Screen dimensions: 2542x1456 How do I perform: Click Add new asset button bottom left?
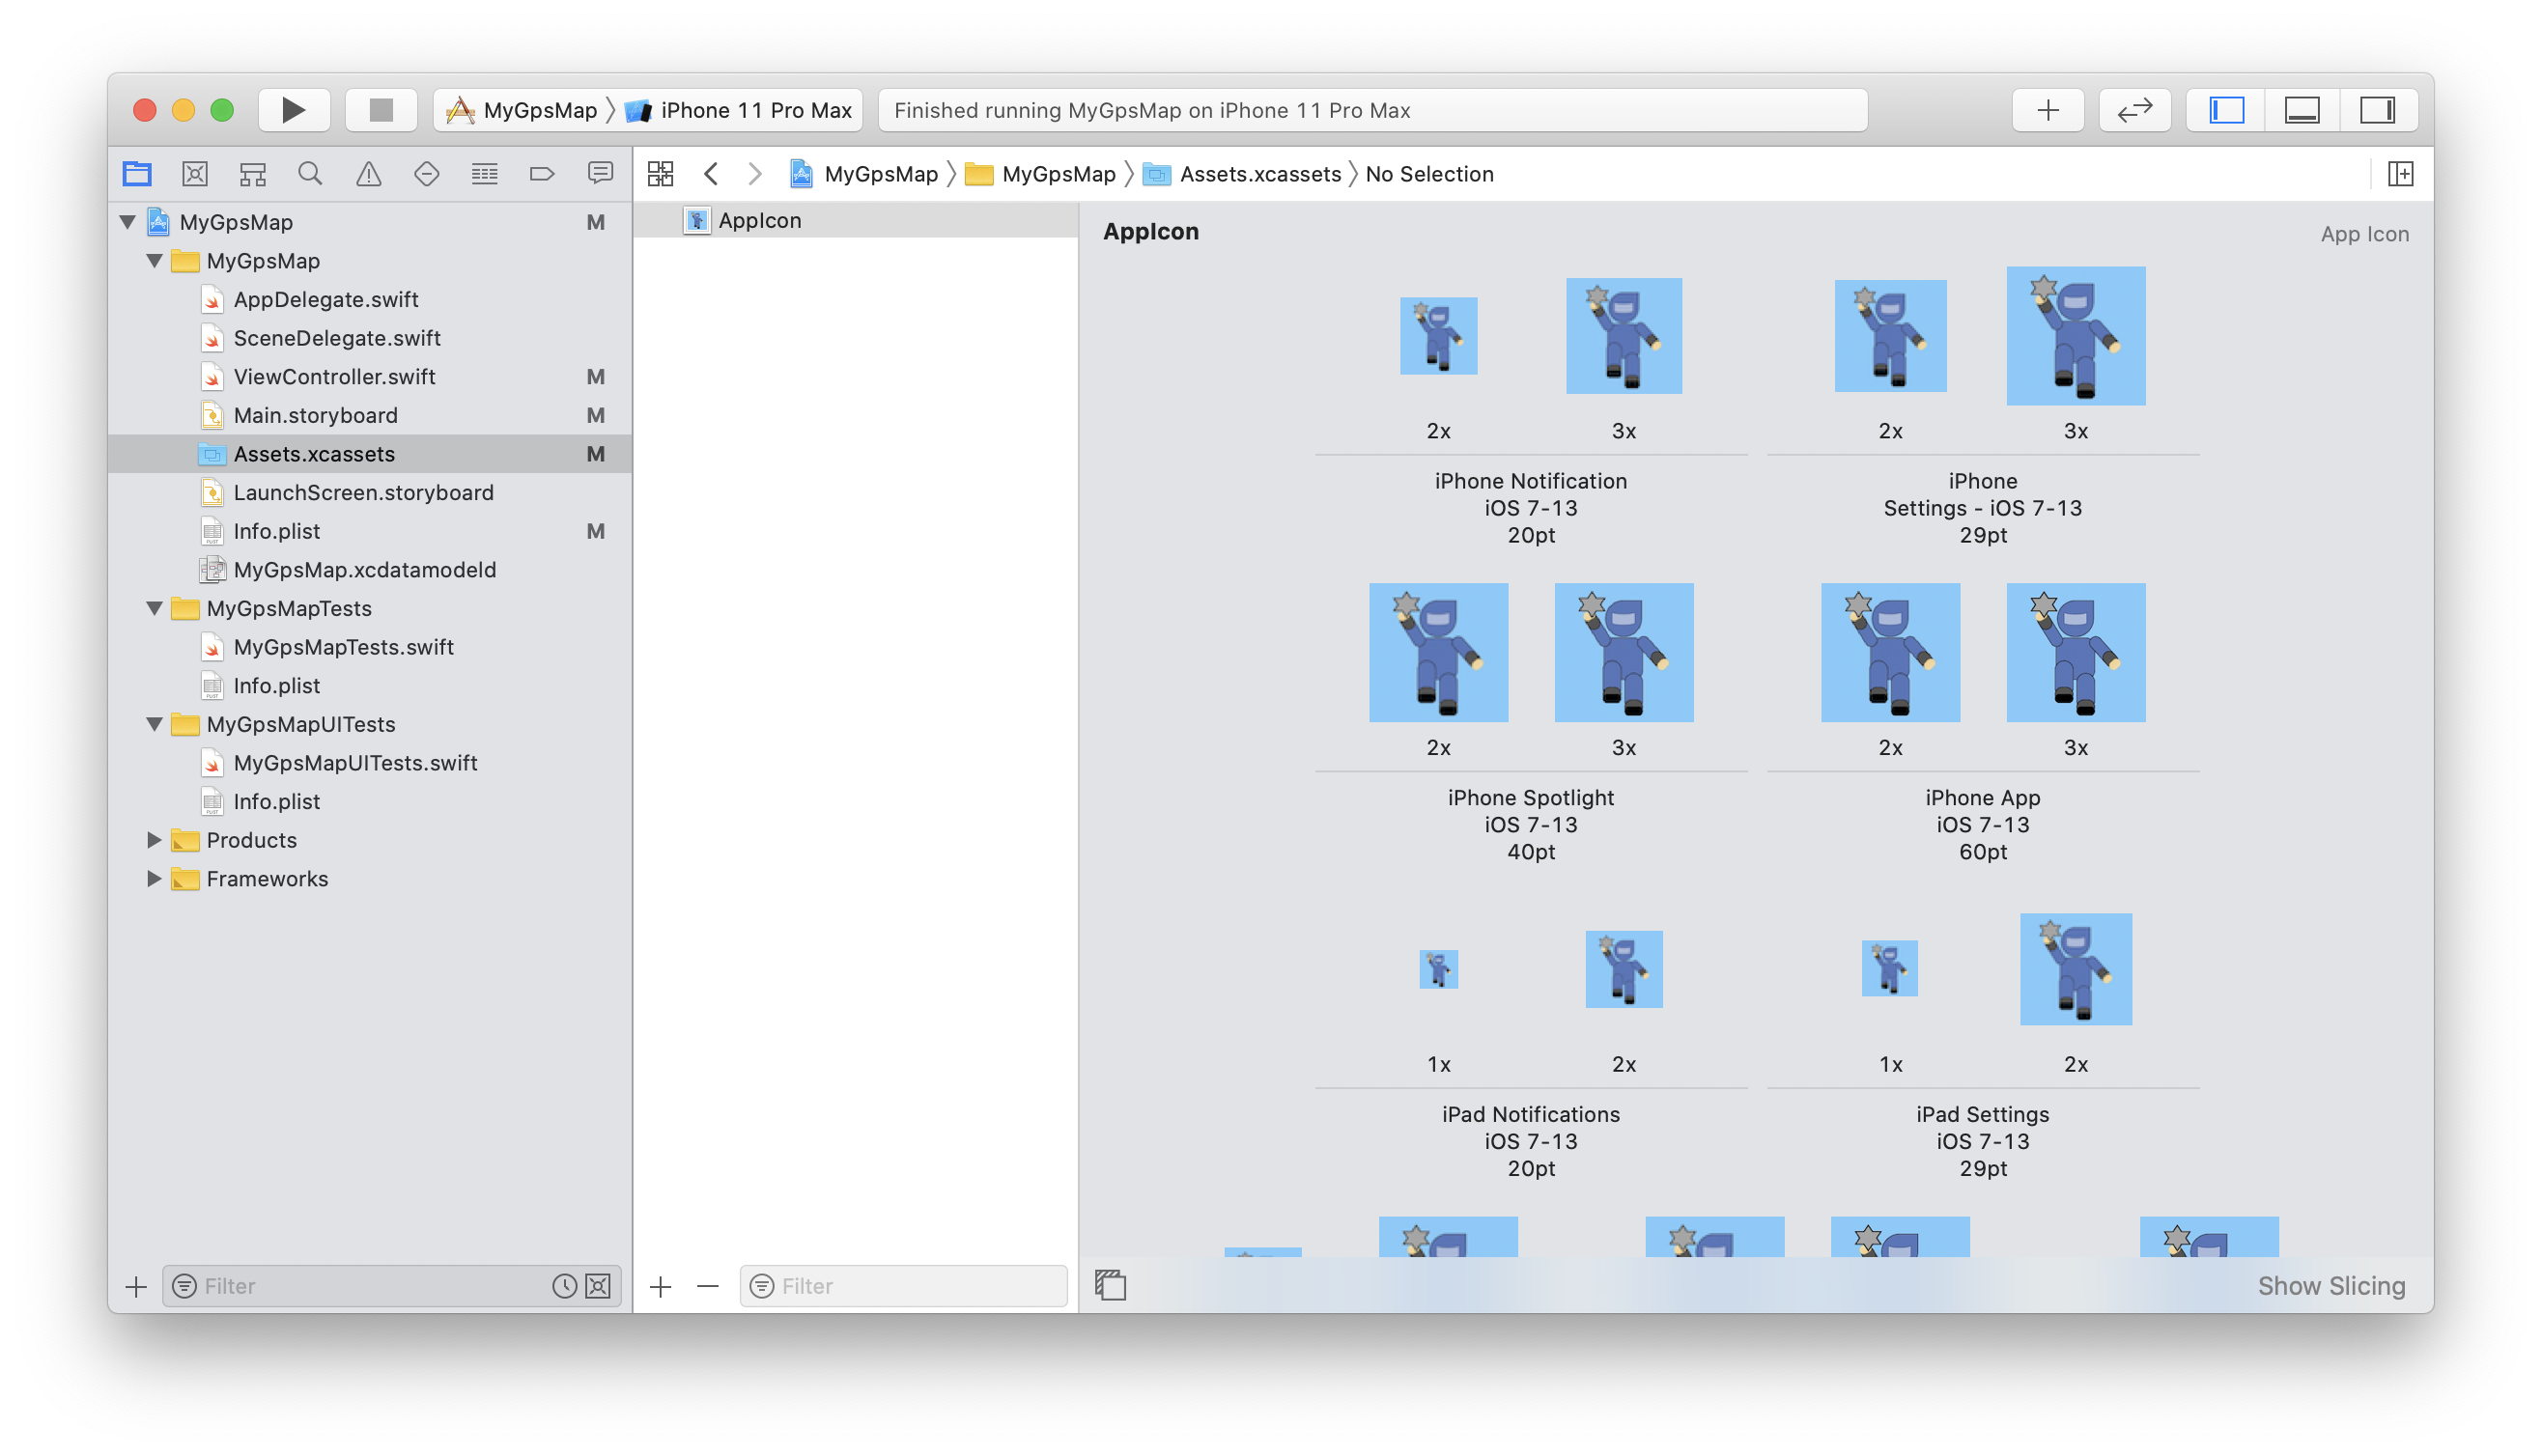click(x=660, y=1285)
